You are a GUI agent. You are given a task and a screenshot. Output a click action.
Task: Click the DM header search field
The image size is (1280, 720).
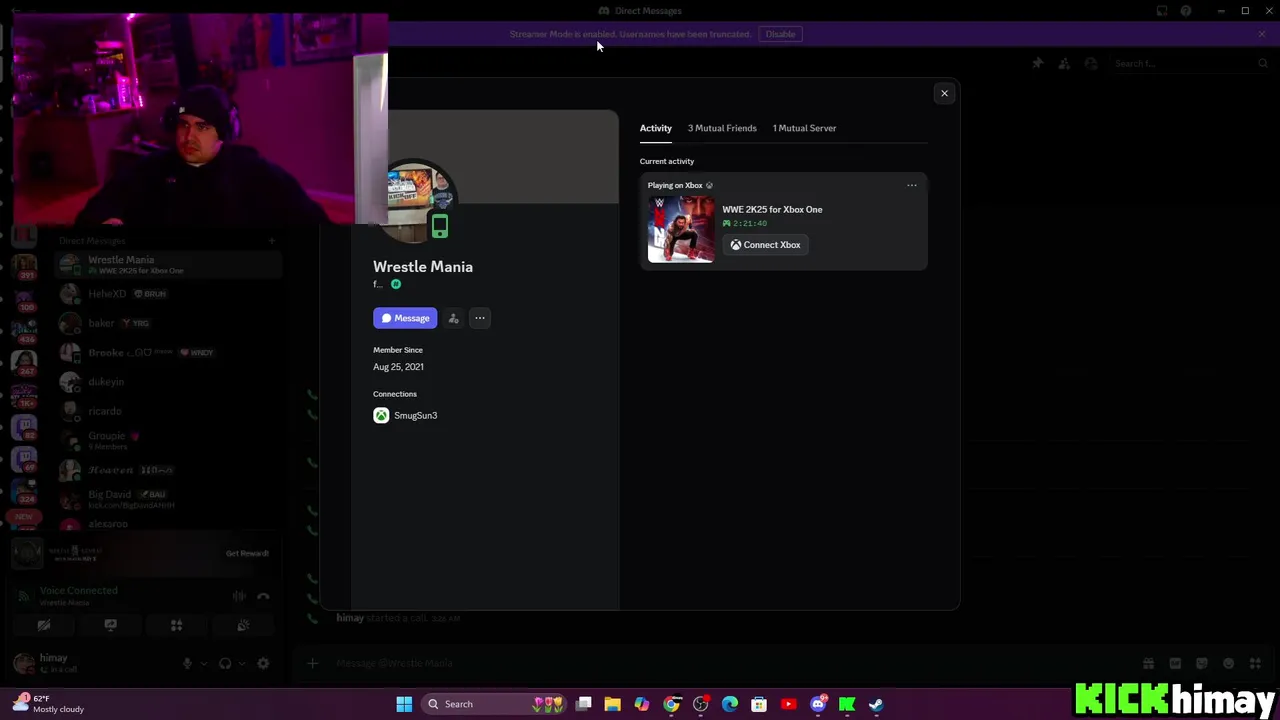pyautogui.click(x=1190, y=63)
